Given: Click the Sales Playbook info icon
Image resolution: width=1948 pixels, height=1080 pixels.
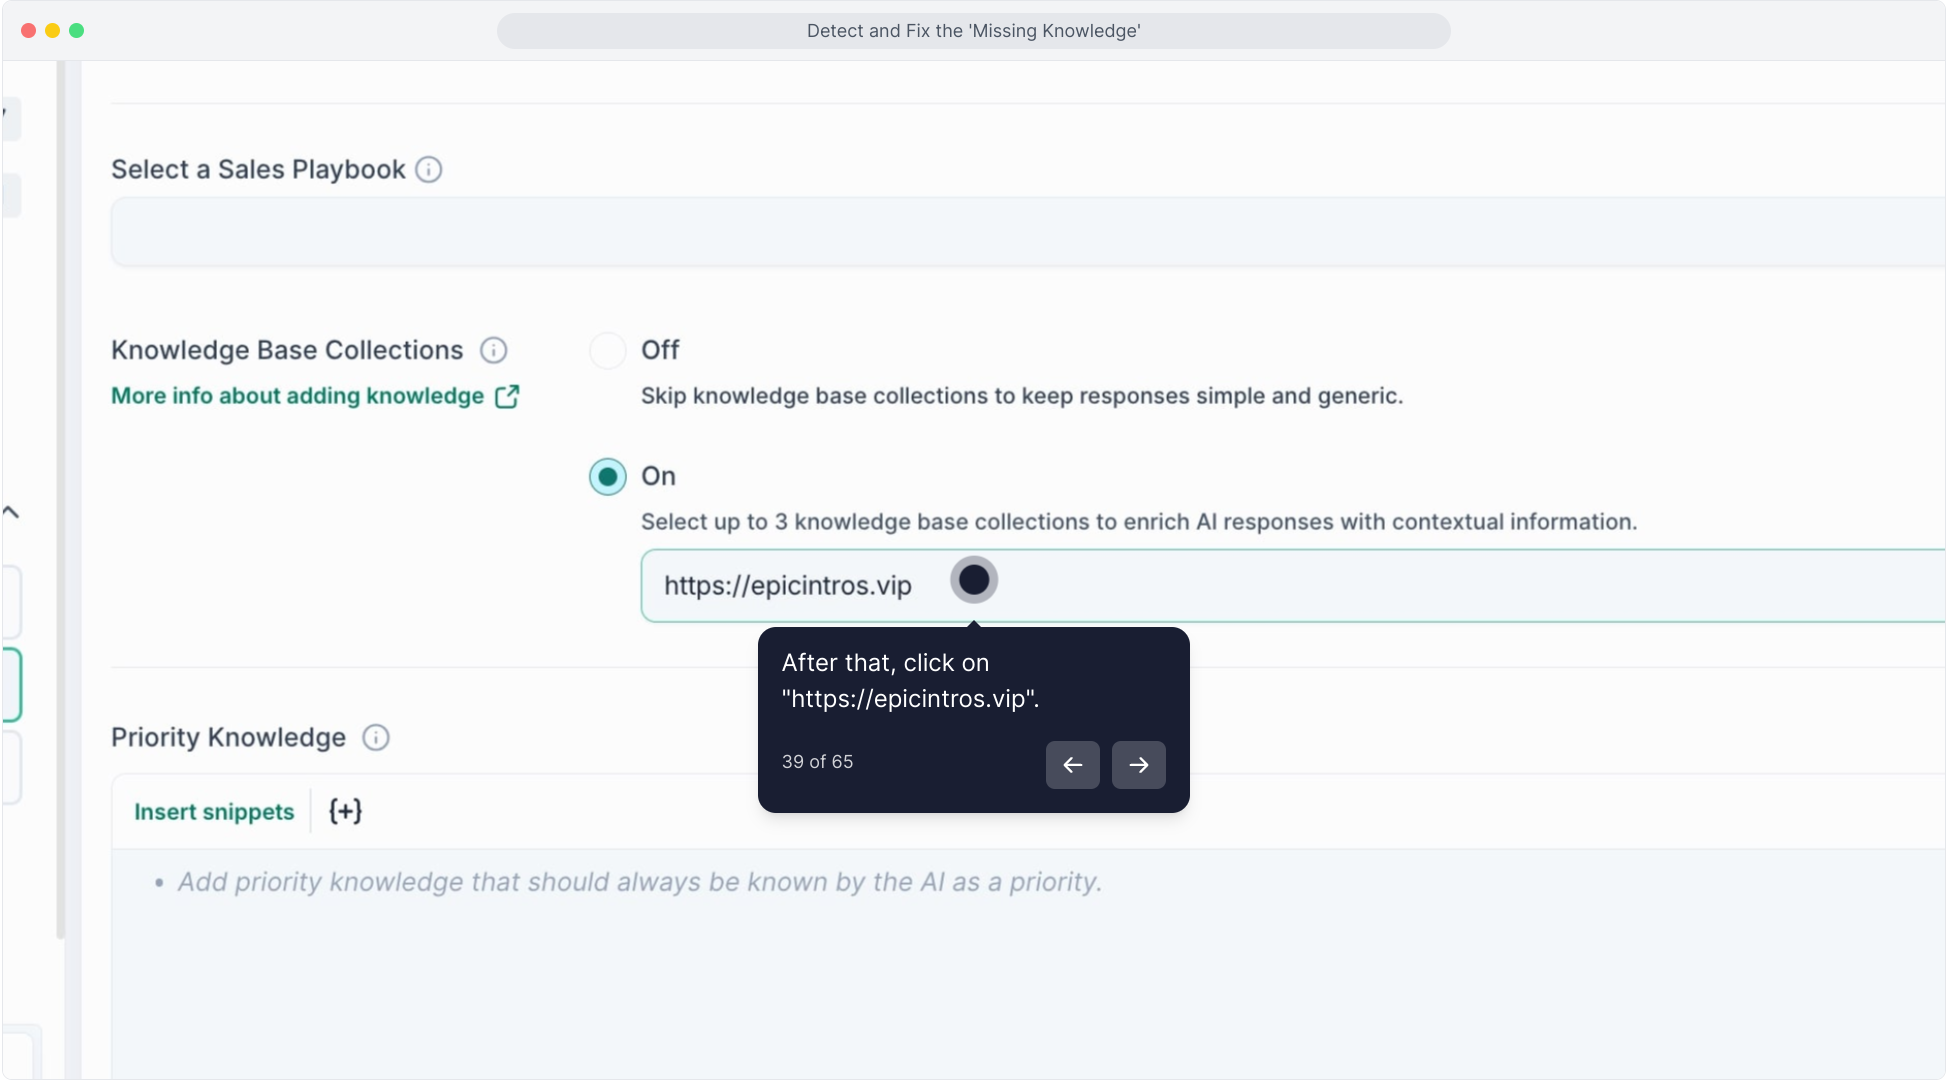Looking at the screenshot, I should pos(429,170).
